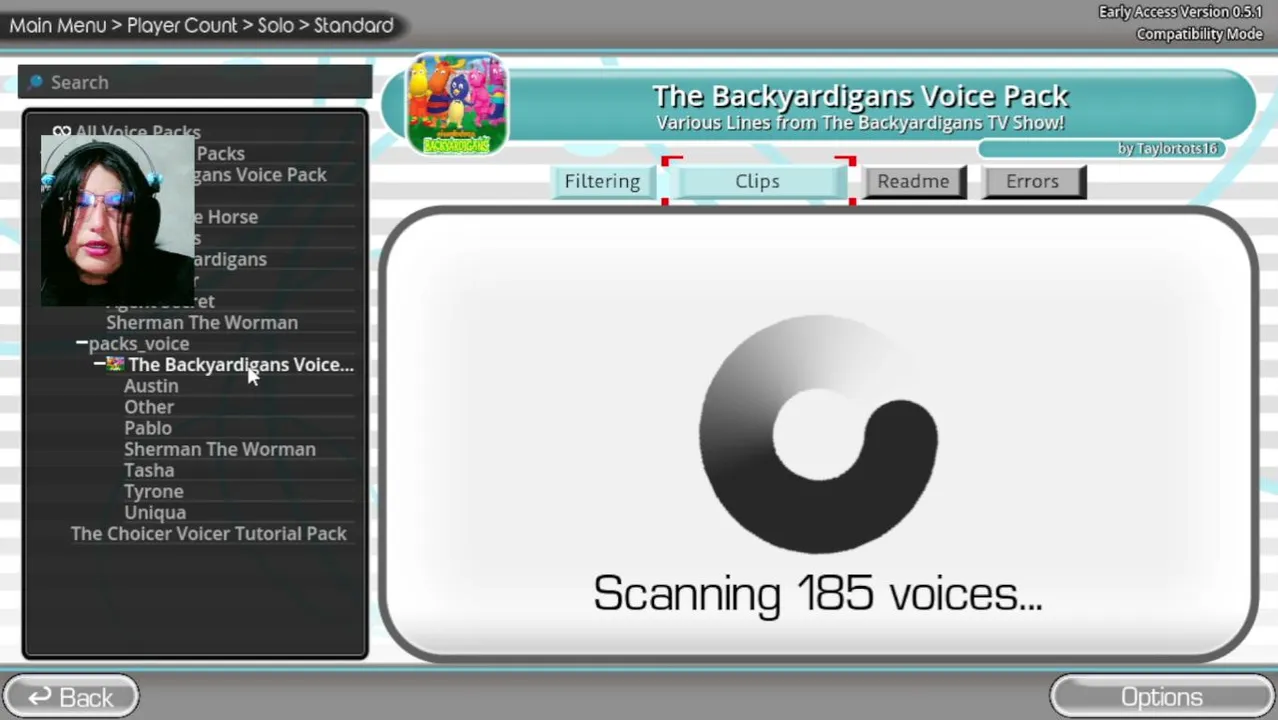Screen dimensions: 1278x720
Task: Click the infinity icon beside All Voice Packs
Action: tap(61, 131)
